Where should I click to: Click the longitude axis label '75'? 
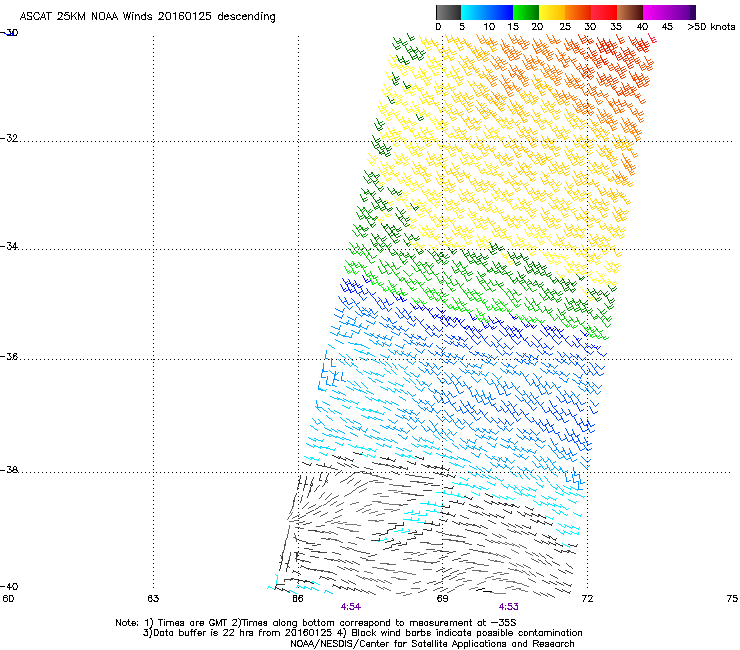[x=732, y=599]
